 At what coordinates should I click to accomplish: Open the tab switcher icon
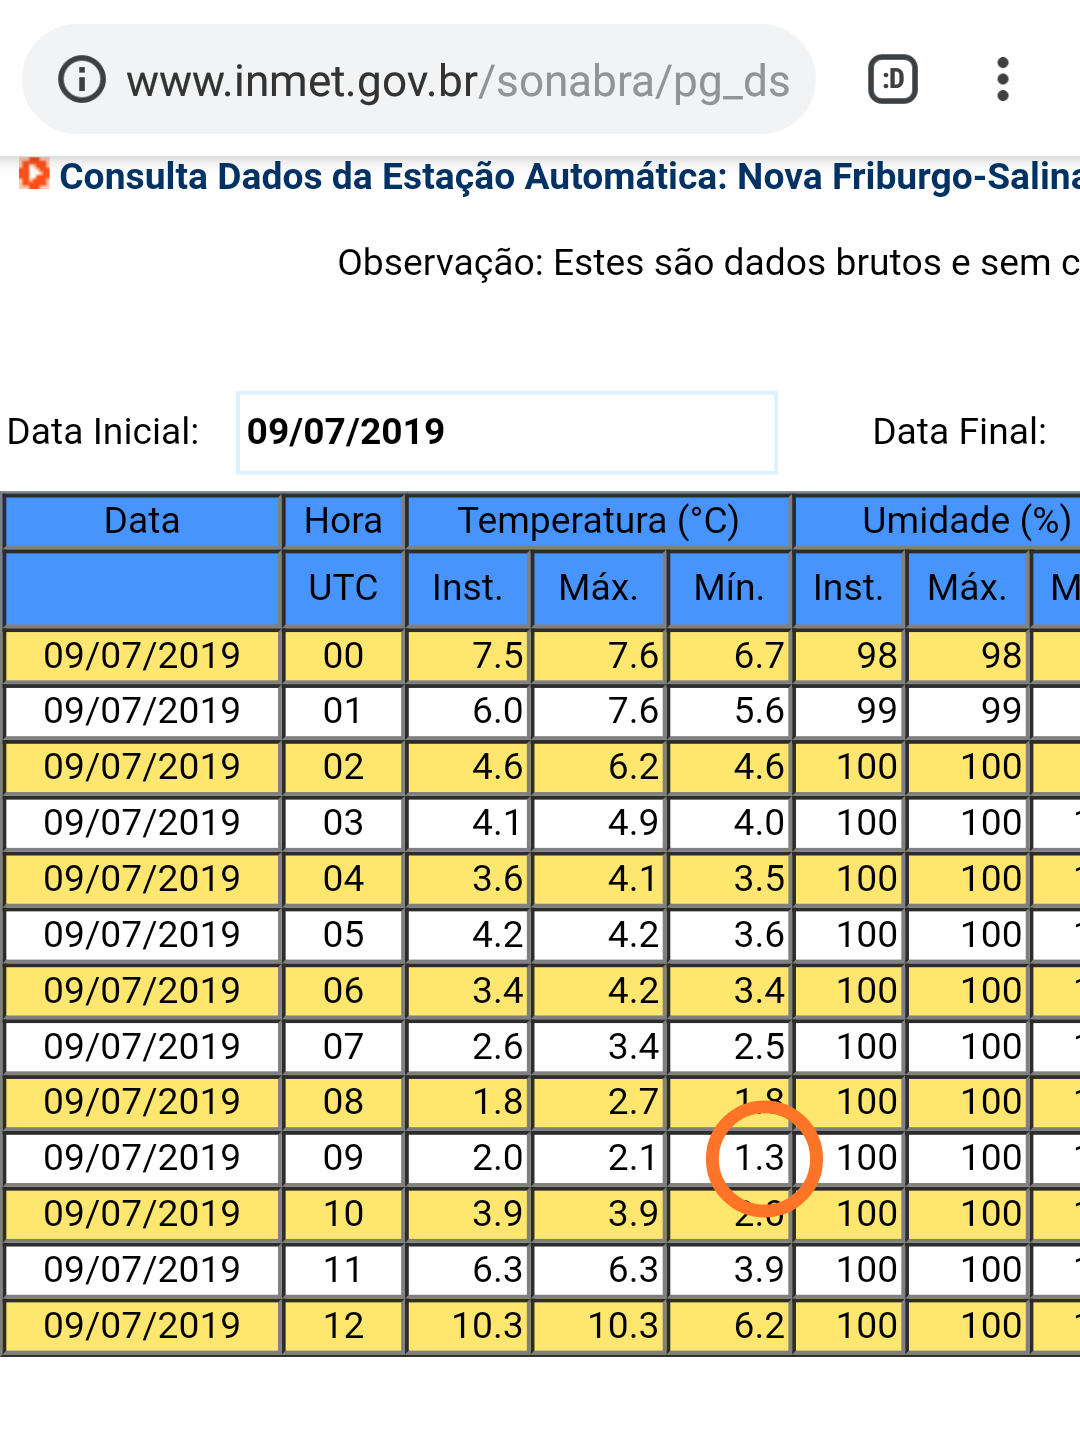(893, 80)
